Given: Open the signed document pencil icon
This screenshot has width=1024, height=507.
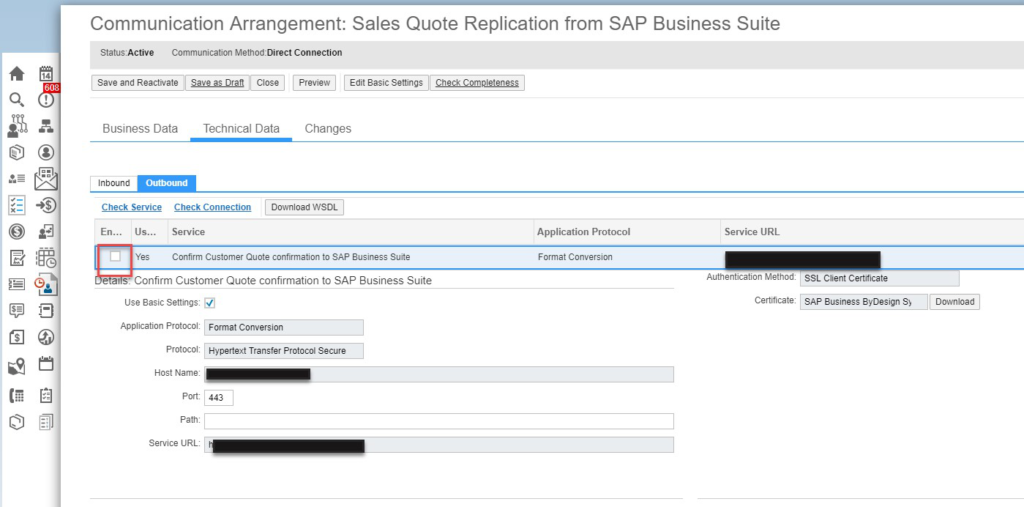Looking at the screenshot, I should pyautogui.click(x=17, y=258).
